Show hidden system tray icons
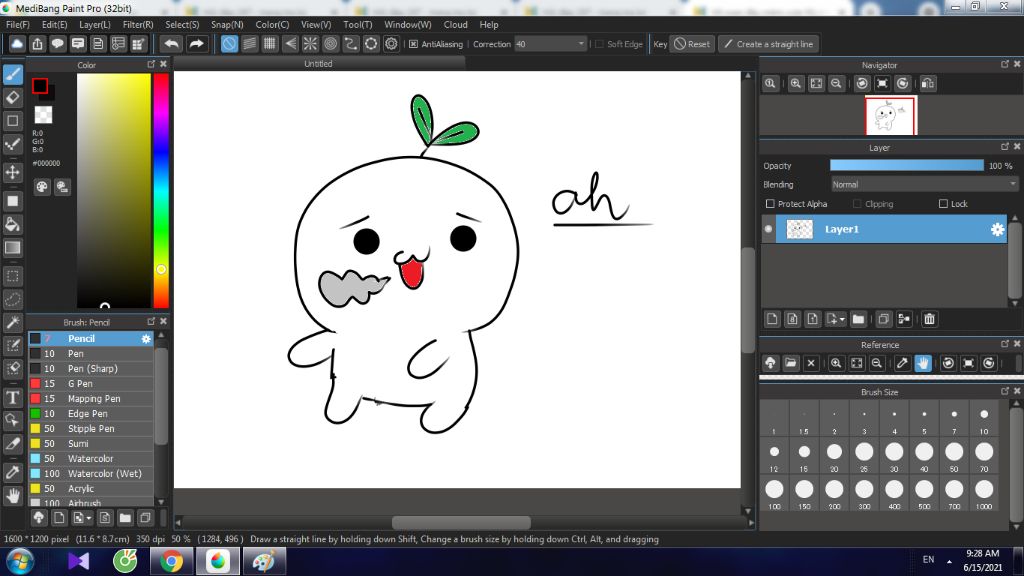Screen dimensions: 1024x576 pos(949,561)
